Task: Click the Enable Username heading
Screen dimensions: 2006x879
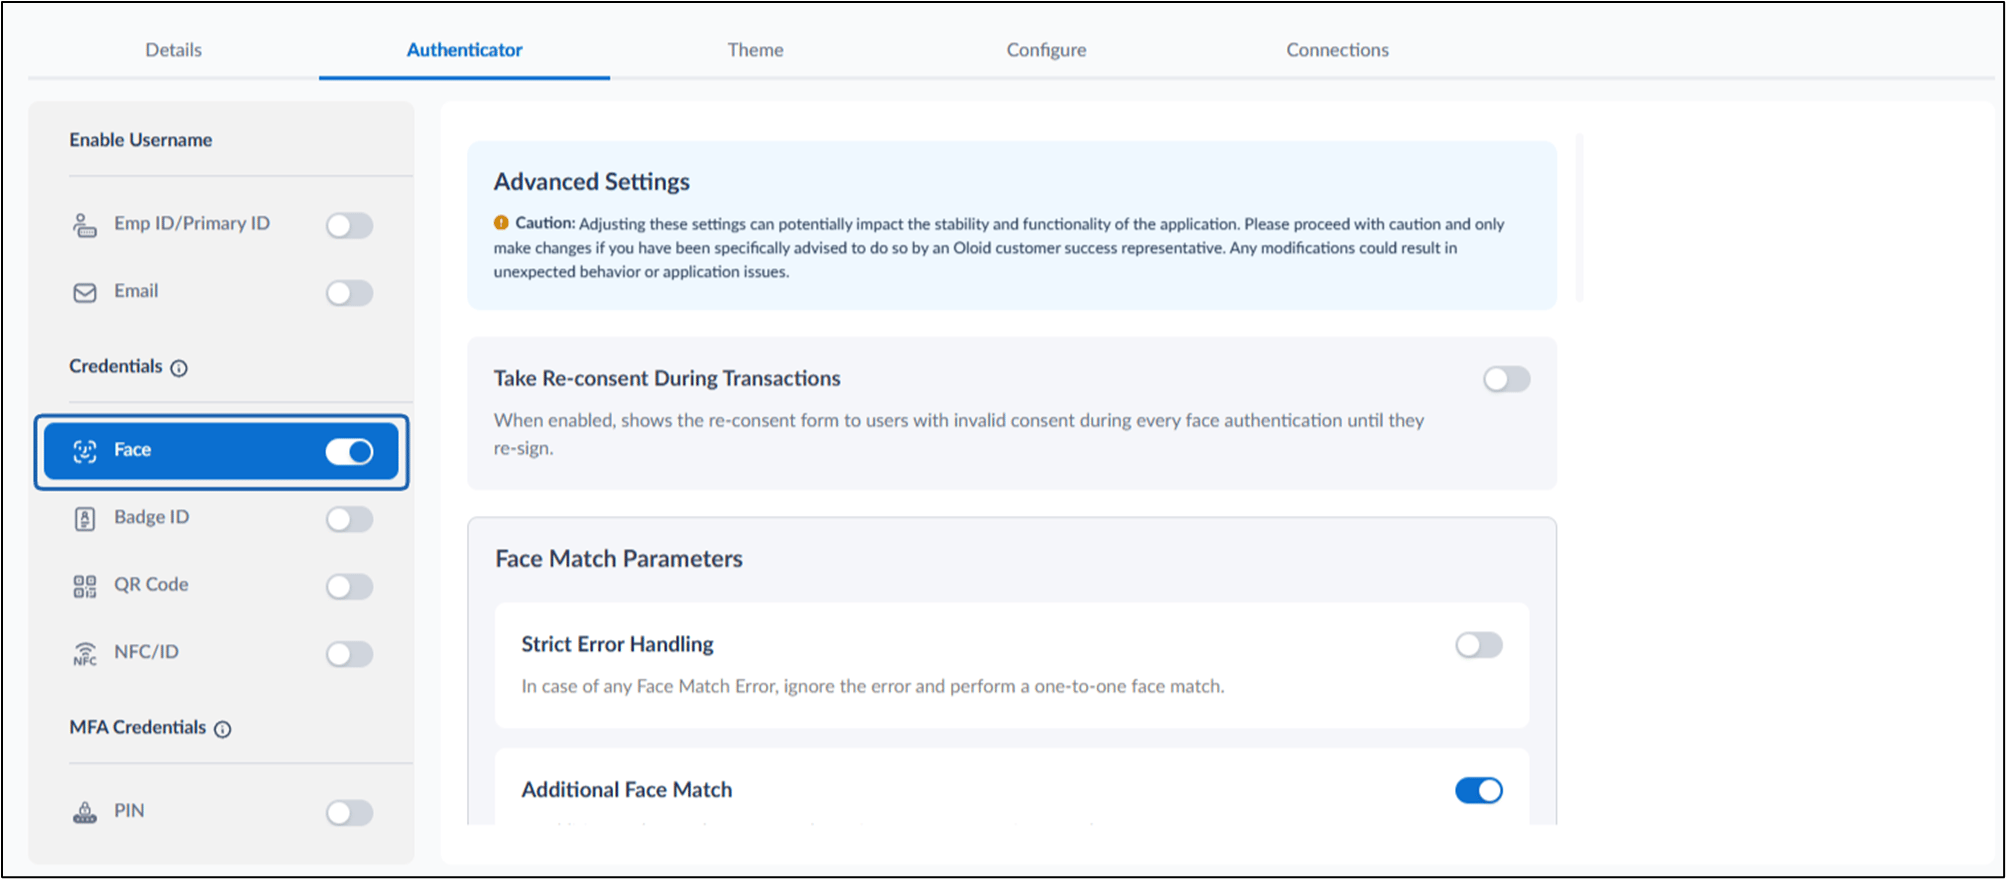Action: pyautogui.click(x=141, y=140)
